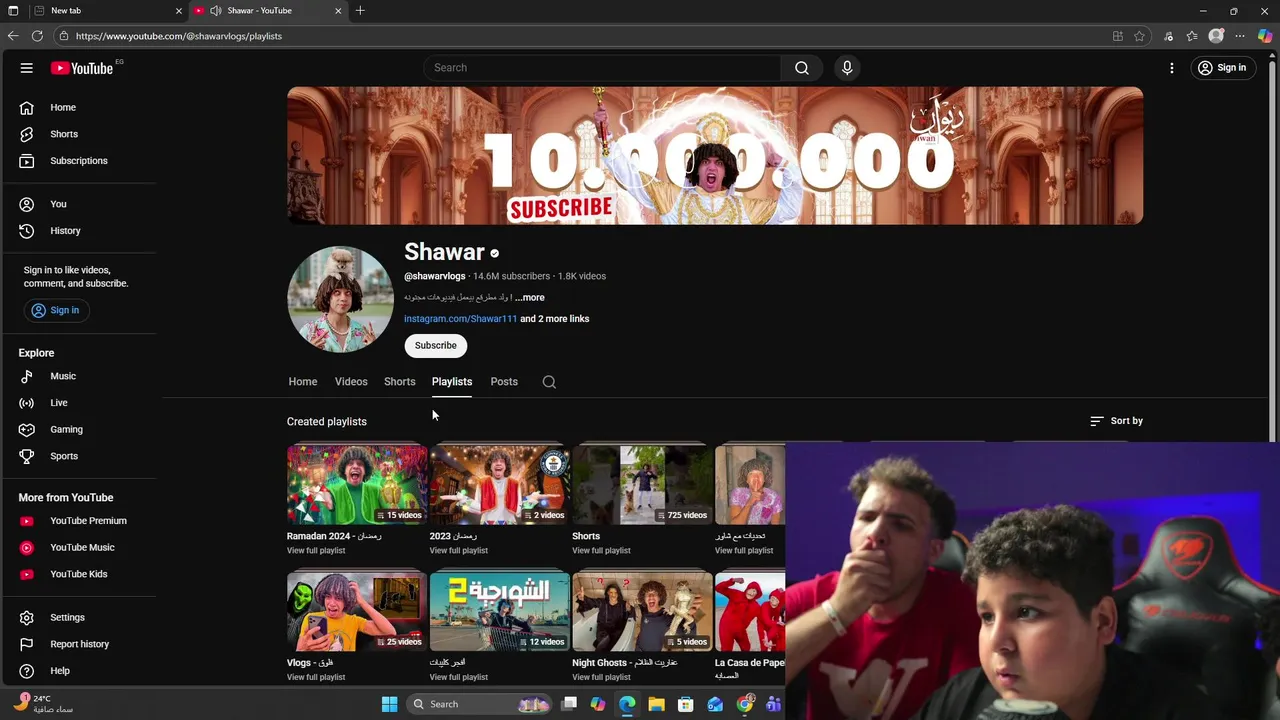Image resolution: width=1280 pixels, height=720 pixels.
Task: Switch to the Posts tab
Action: pyautogui.click(x=504, y=382)
